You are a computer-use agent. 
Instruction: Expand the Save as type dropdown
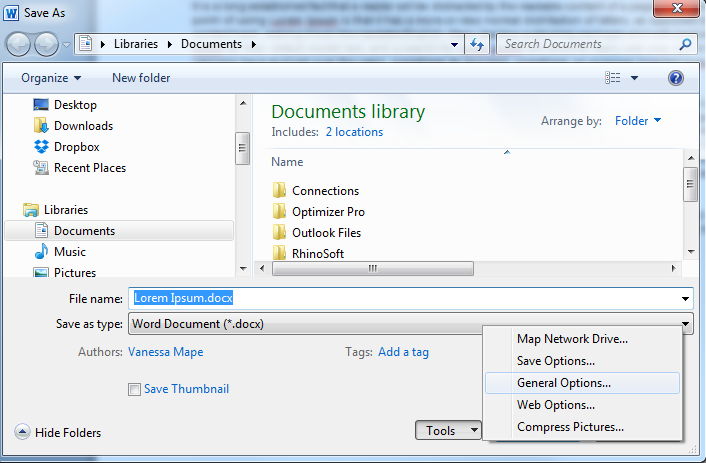(x=685, y=324)
